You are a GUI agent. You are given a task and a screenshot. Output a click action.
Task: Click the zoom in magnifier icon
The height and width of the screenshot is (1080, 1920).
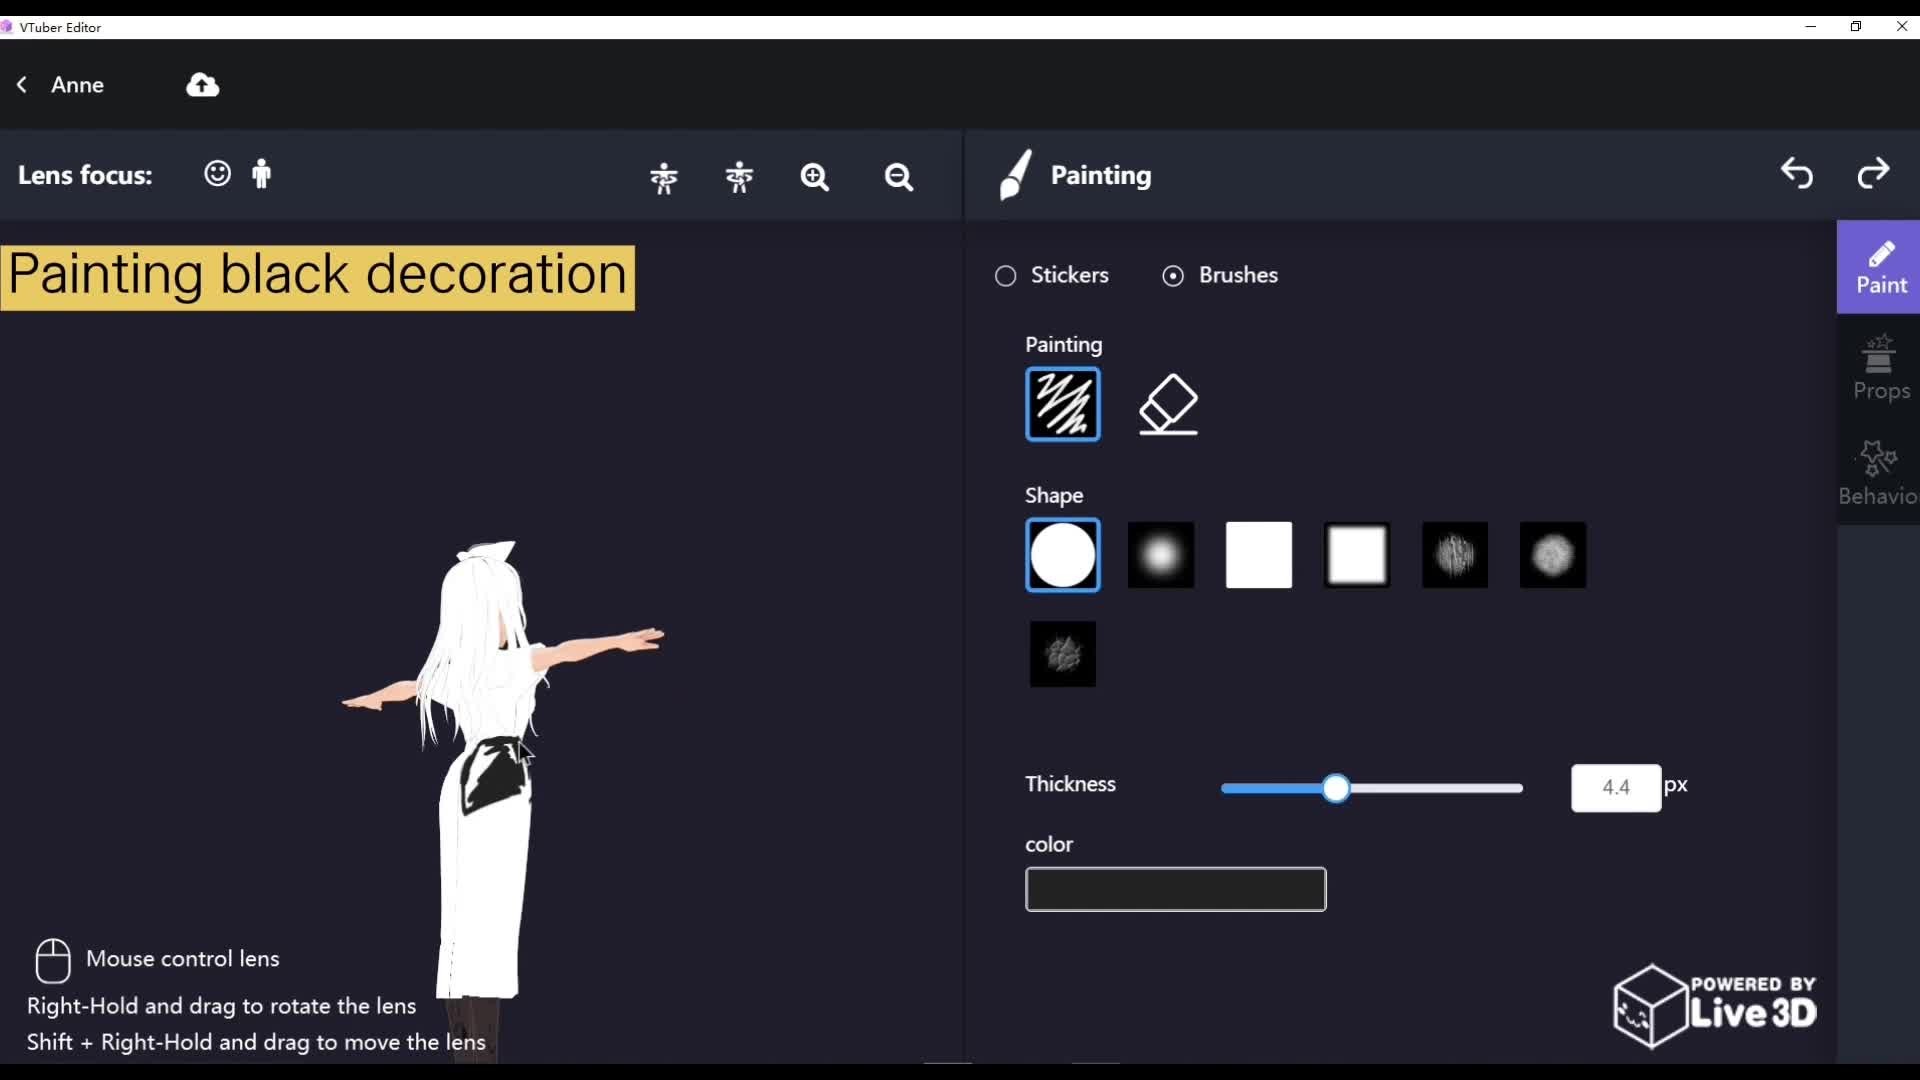(815, 177)
